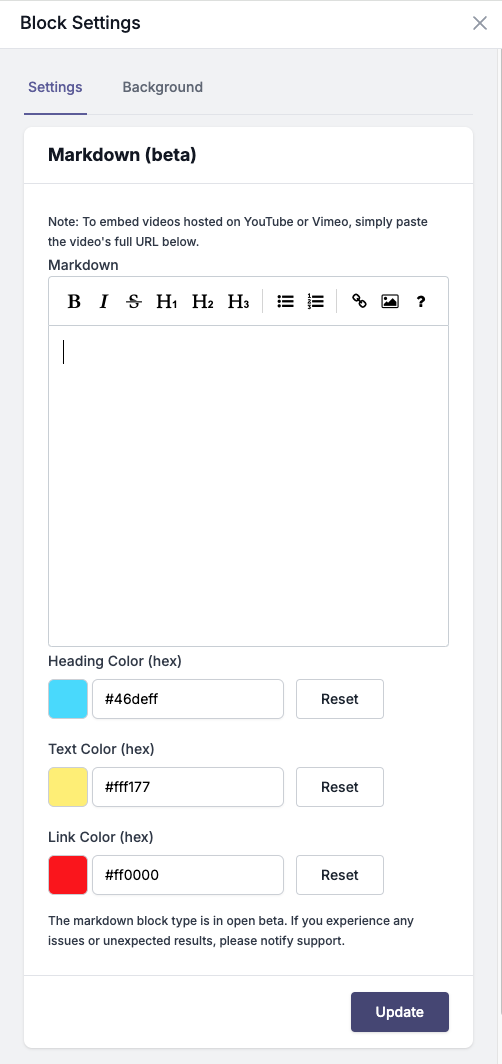The width and height of the screenshot is (502, 1064).
Task: Insert a numbered list
Action: coord(315,301)
